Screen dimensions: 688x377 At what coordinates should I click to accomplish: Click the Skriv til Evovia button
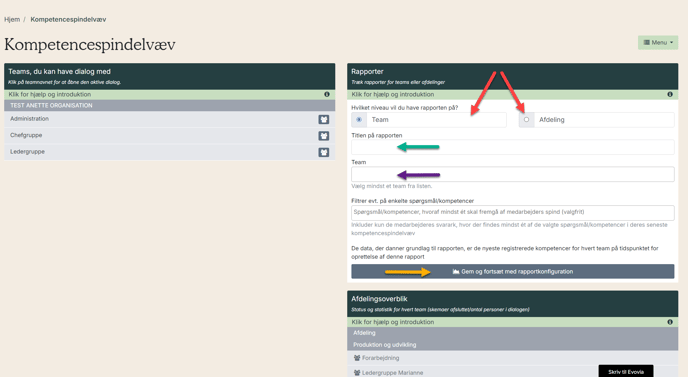[x=626, y=371]
